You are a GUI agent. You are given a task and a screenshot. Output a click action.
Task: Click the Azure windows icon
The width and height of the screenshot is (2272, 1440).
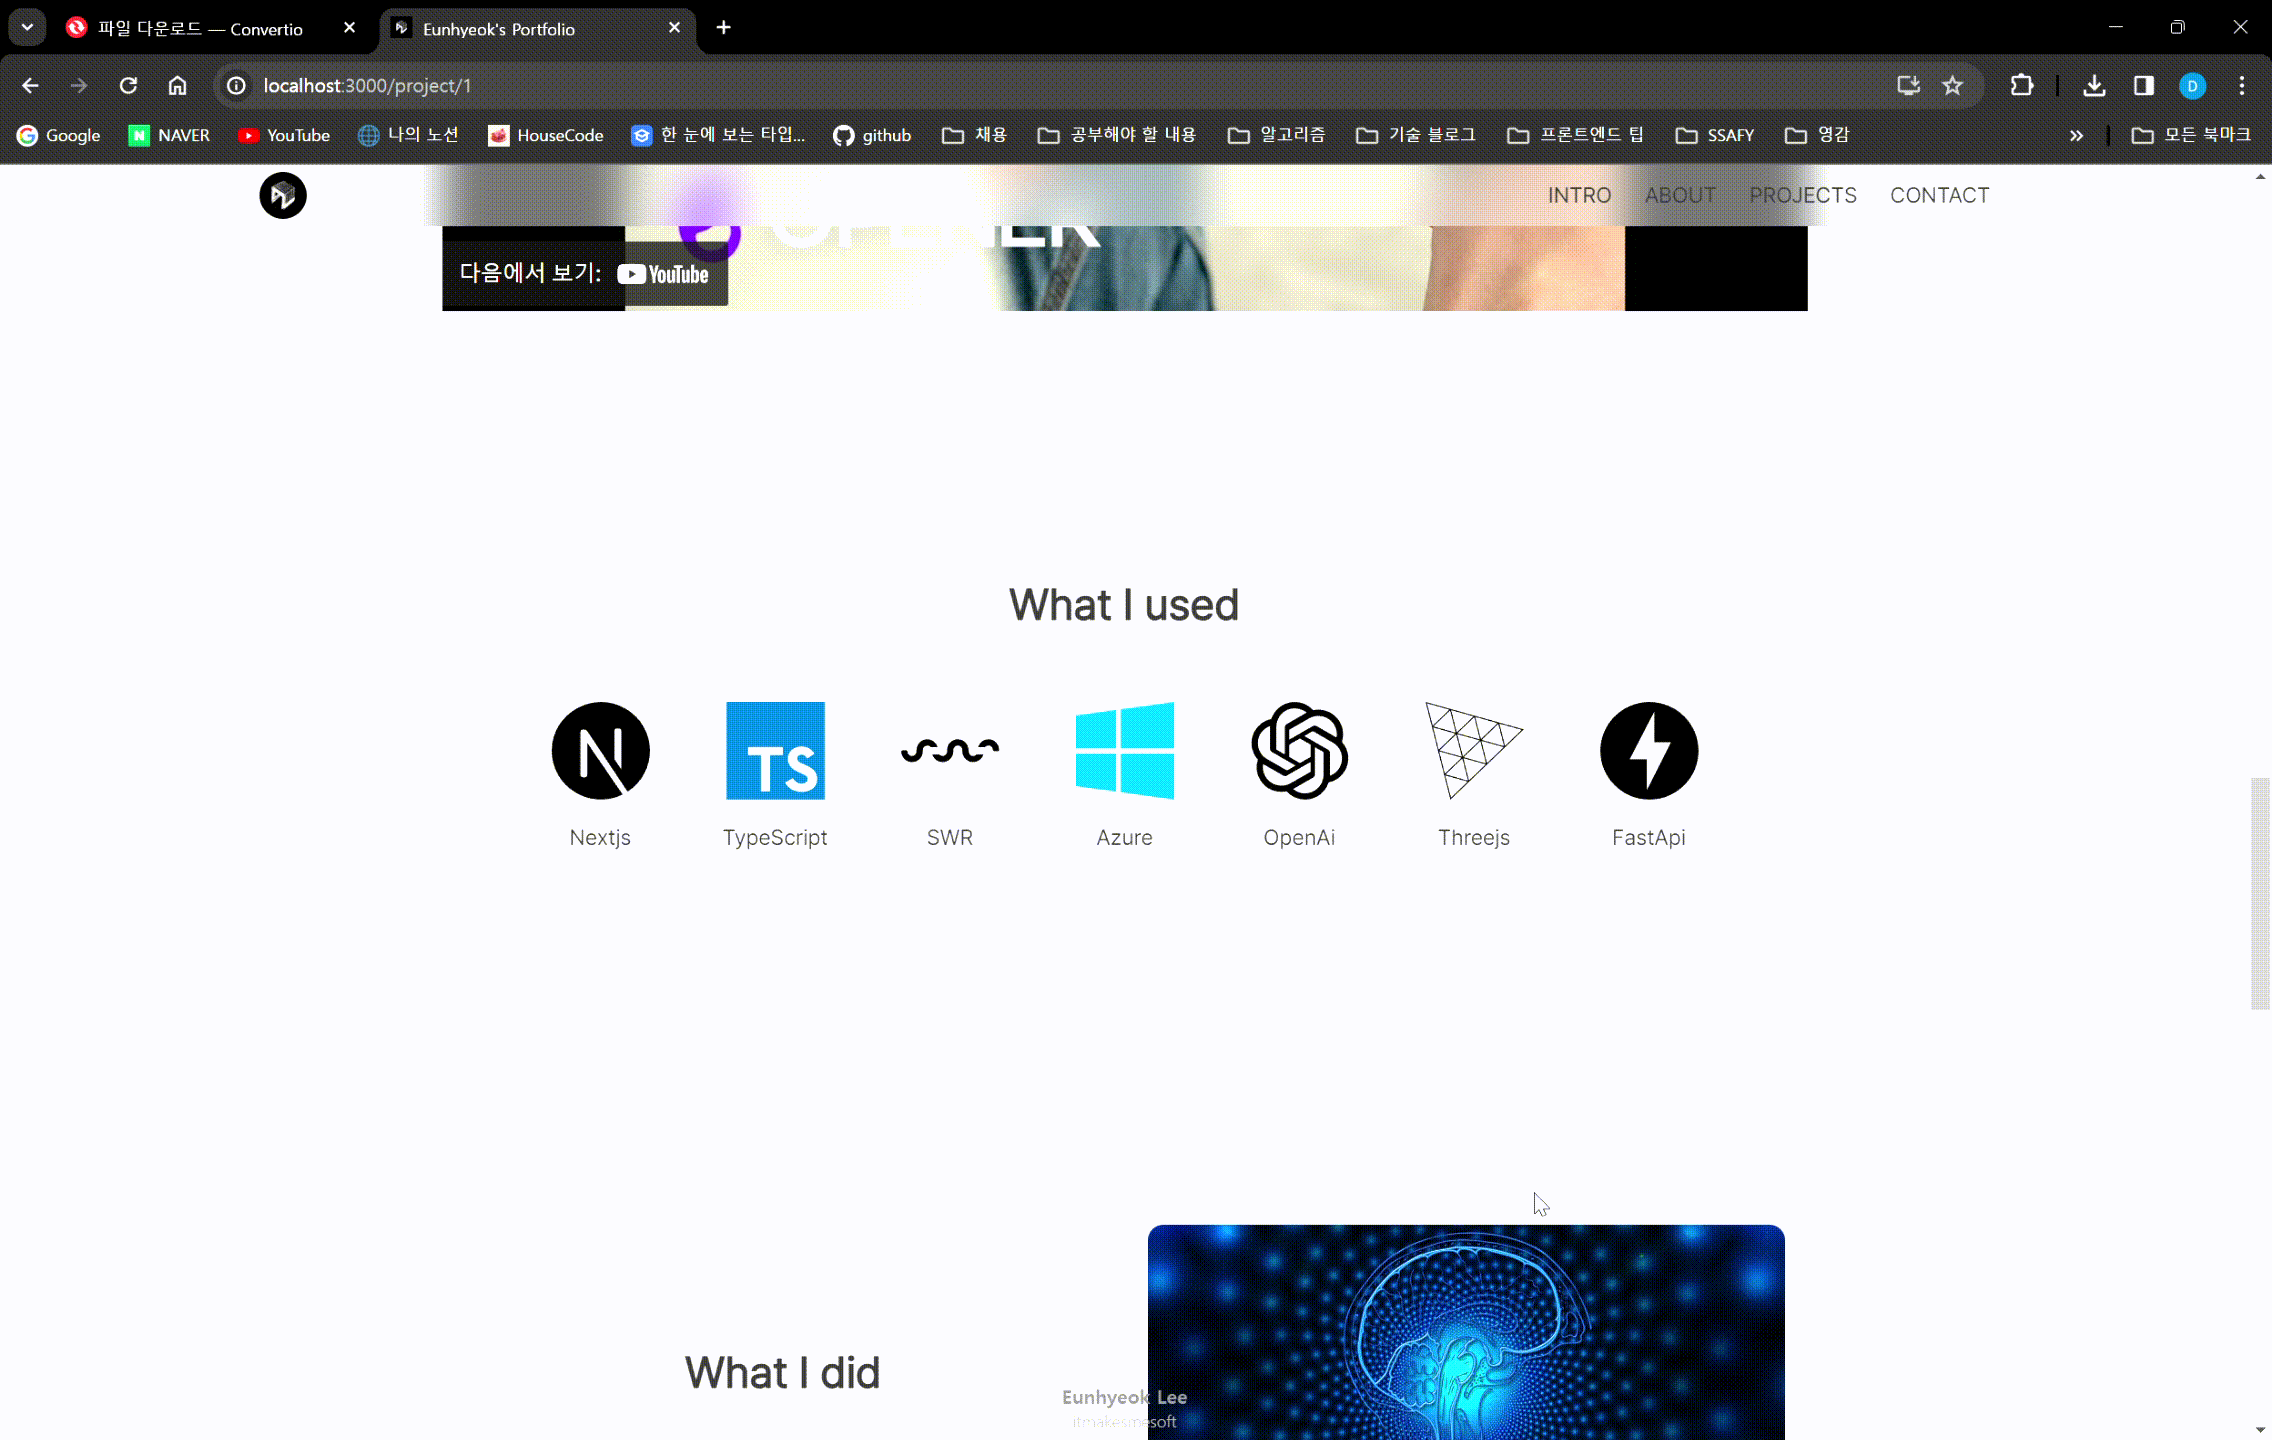click(1124, 751)
